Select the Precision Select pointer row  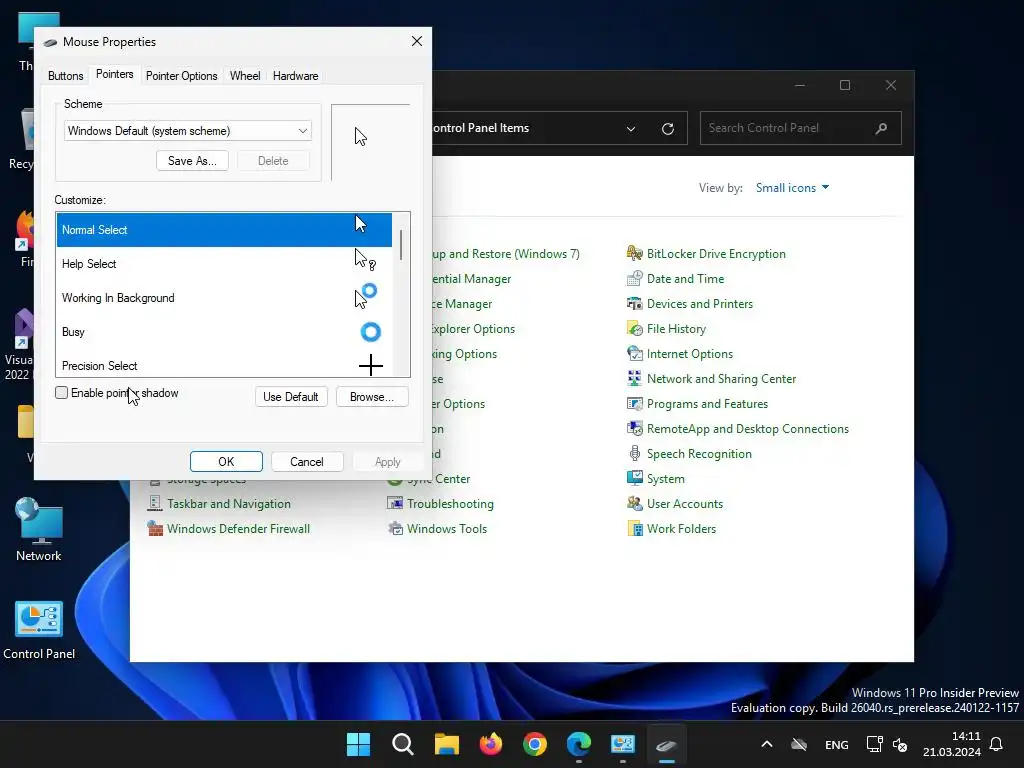click(224, 364)
